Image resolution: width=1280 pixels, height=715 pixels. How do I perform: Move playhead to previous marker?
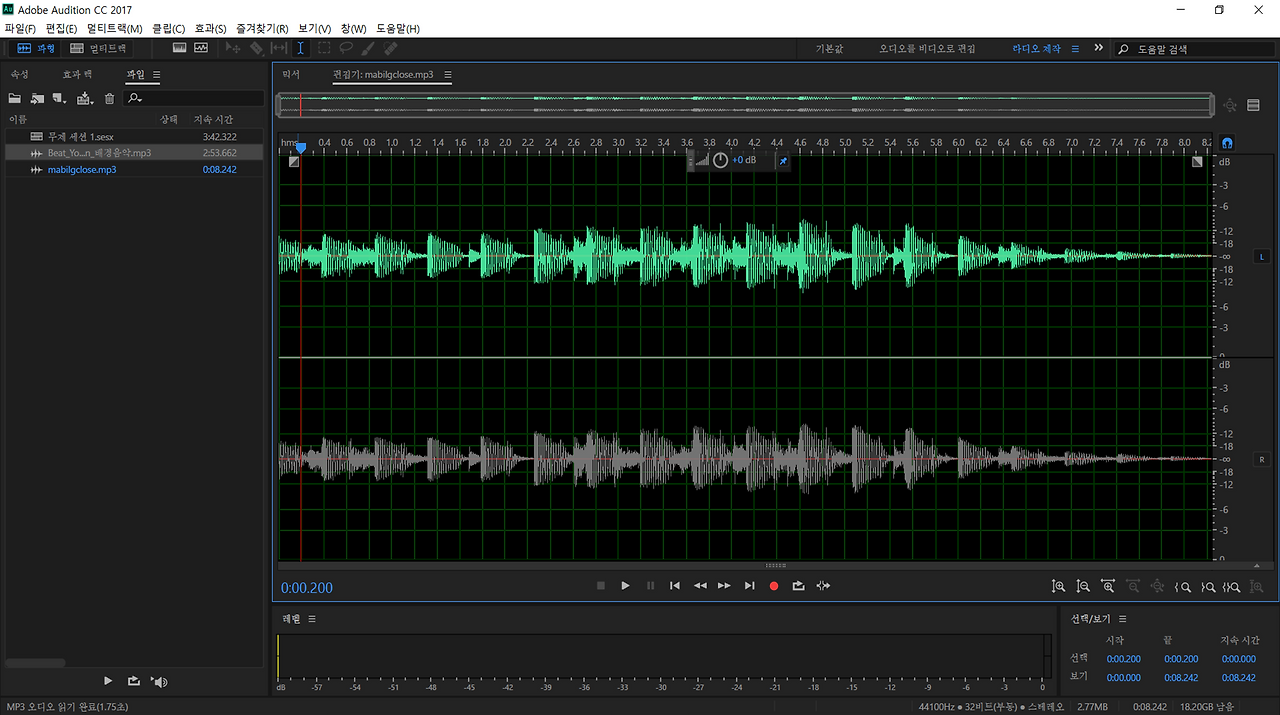(x=675, y=586)
